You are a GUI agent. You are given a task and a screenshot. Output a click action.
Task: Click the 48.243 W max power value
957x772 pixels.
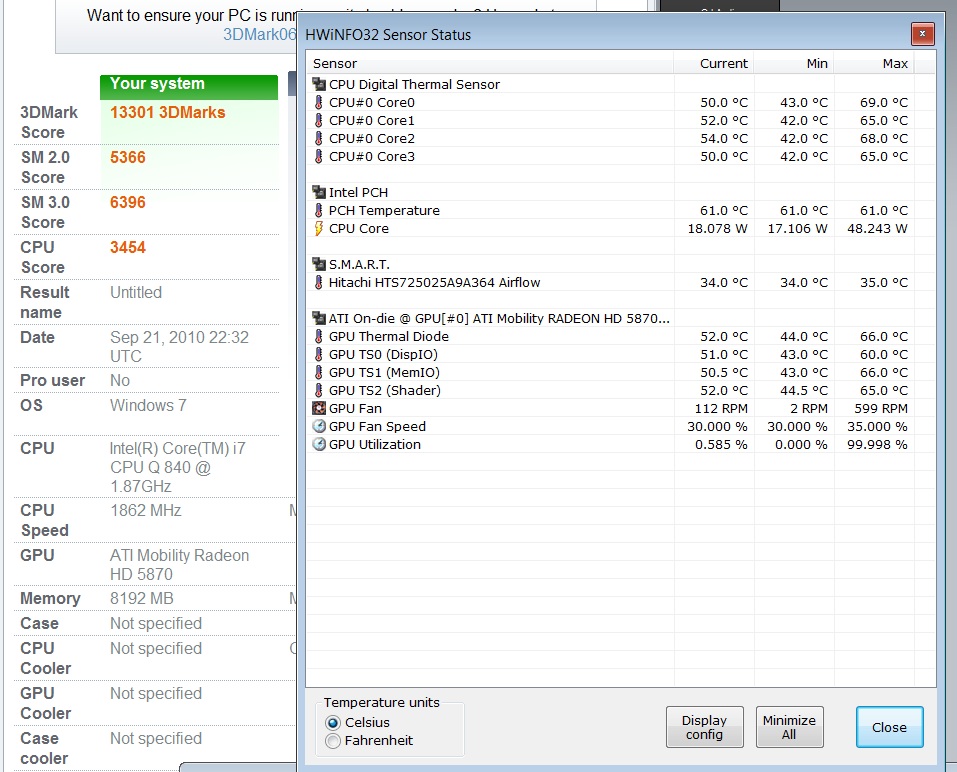tap(877, 228)
